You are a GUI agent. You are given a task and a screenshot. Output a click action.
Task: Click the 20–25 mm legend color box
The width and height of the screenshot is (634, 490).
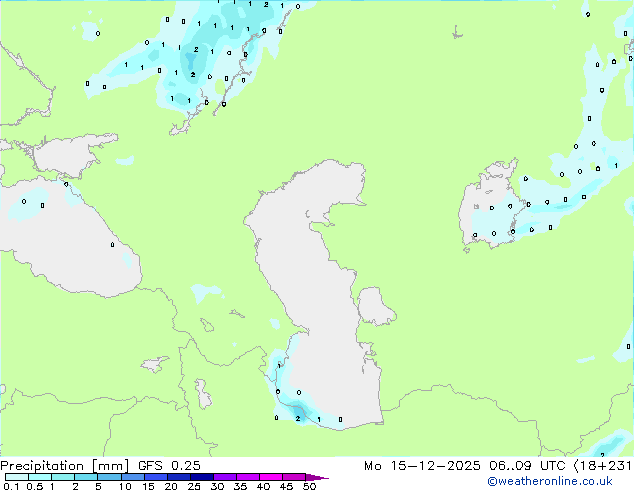coord(178,477)
